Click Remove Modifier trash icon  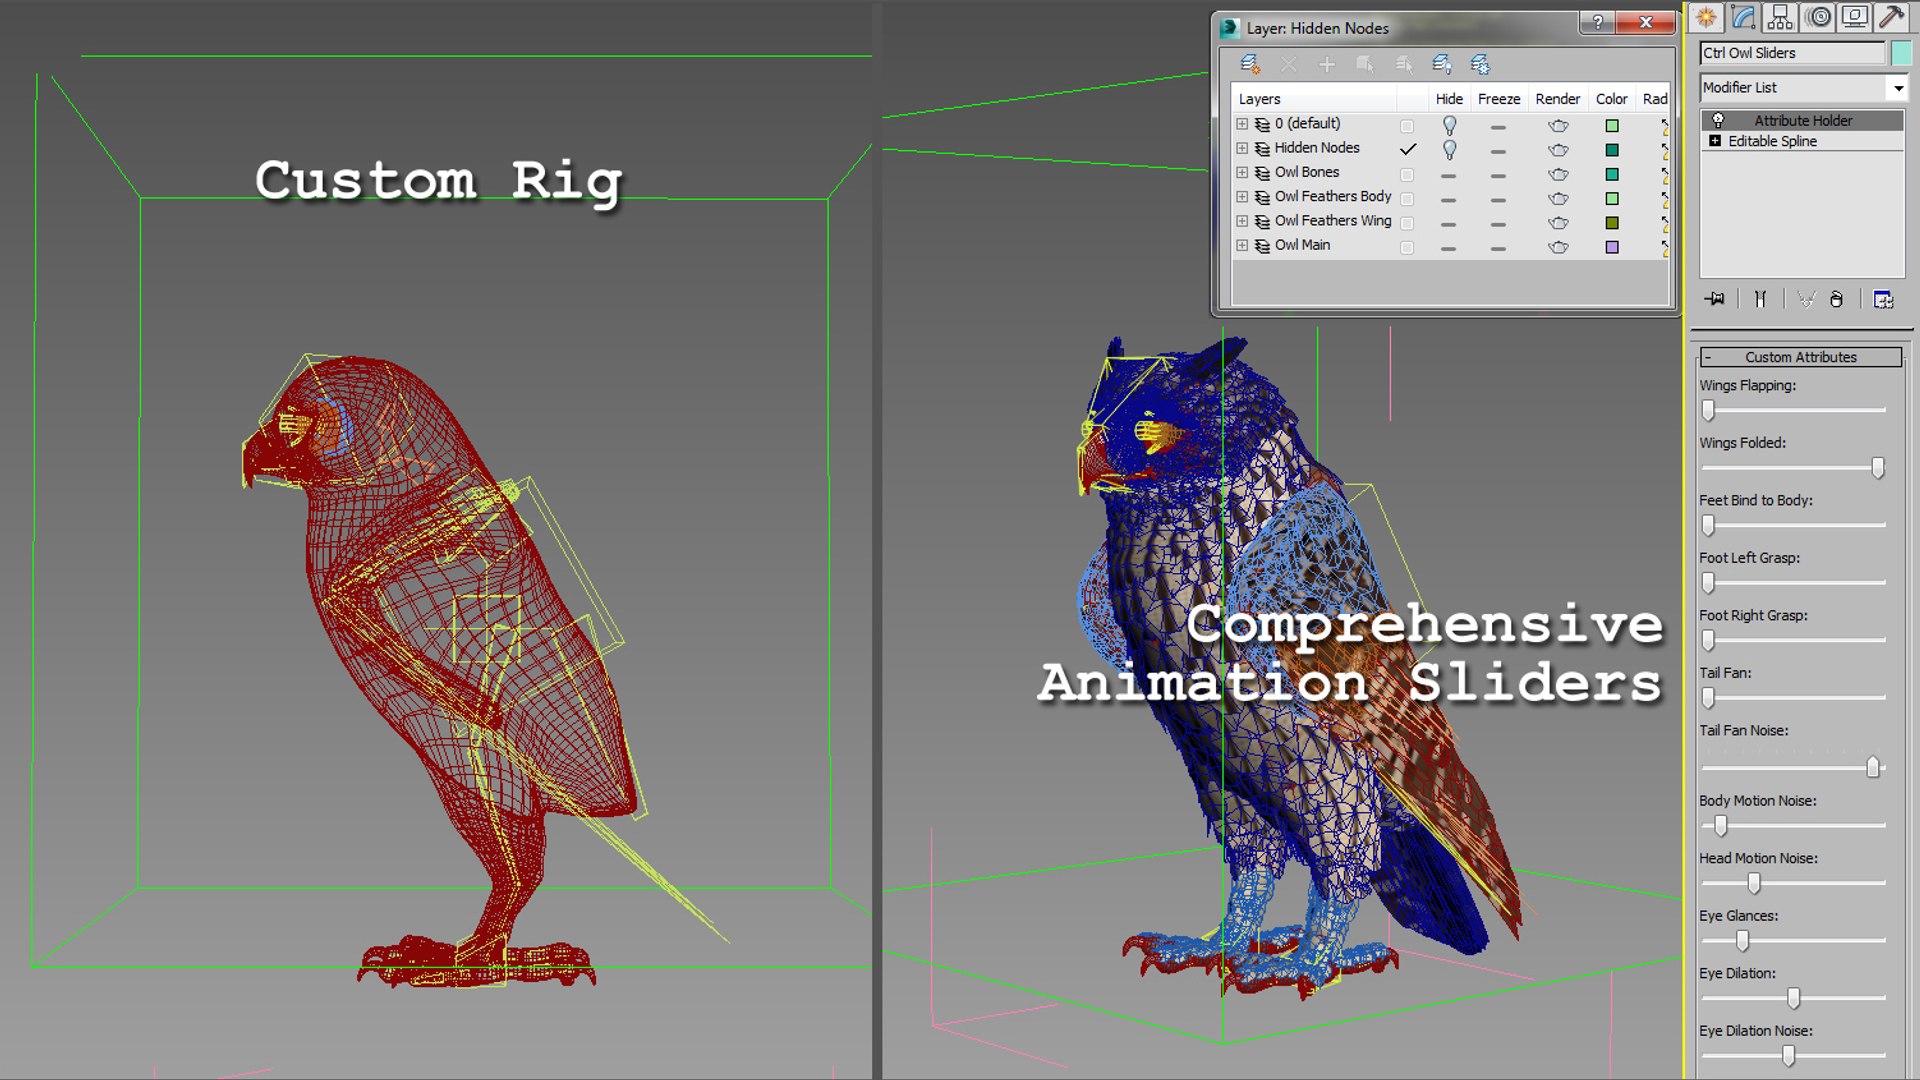coord(1836,299)
